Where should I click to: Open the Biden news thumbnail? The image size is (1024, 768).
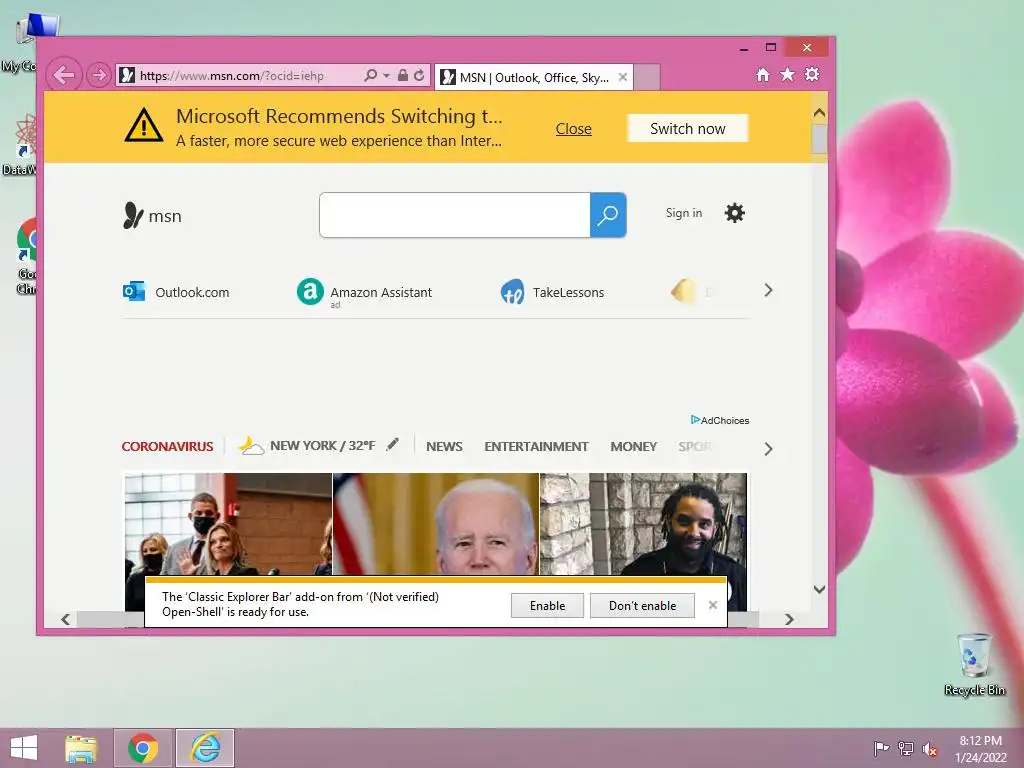pyautogui.click(x=436, y=524)
